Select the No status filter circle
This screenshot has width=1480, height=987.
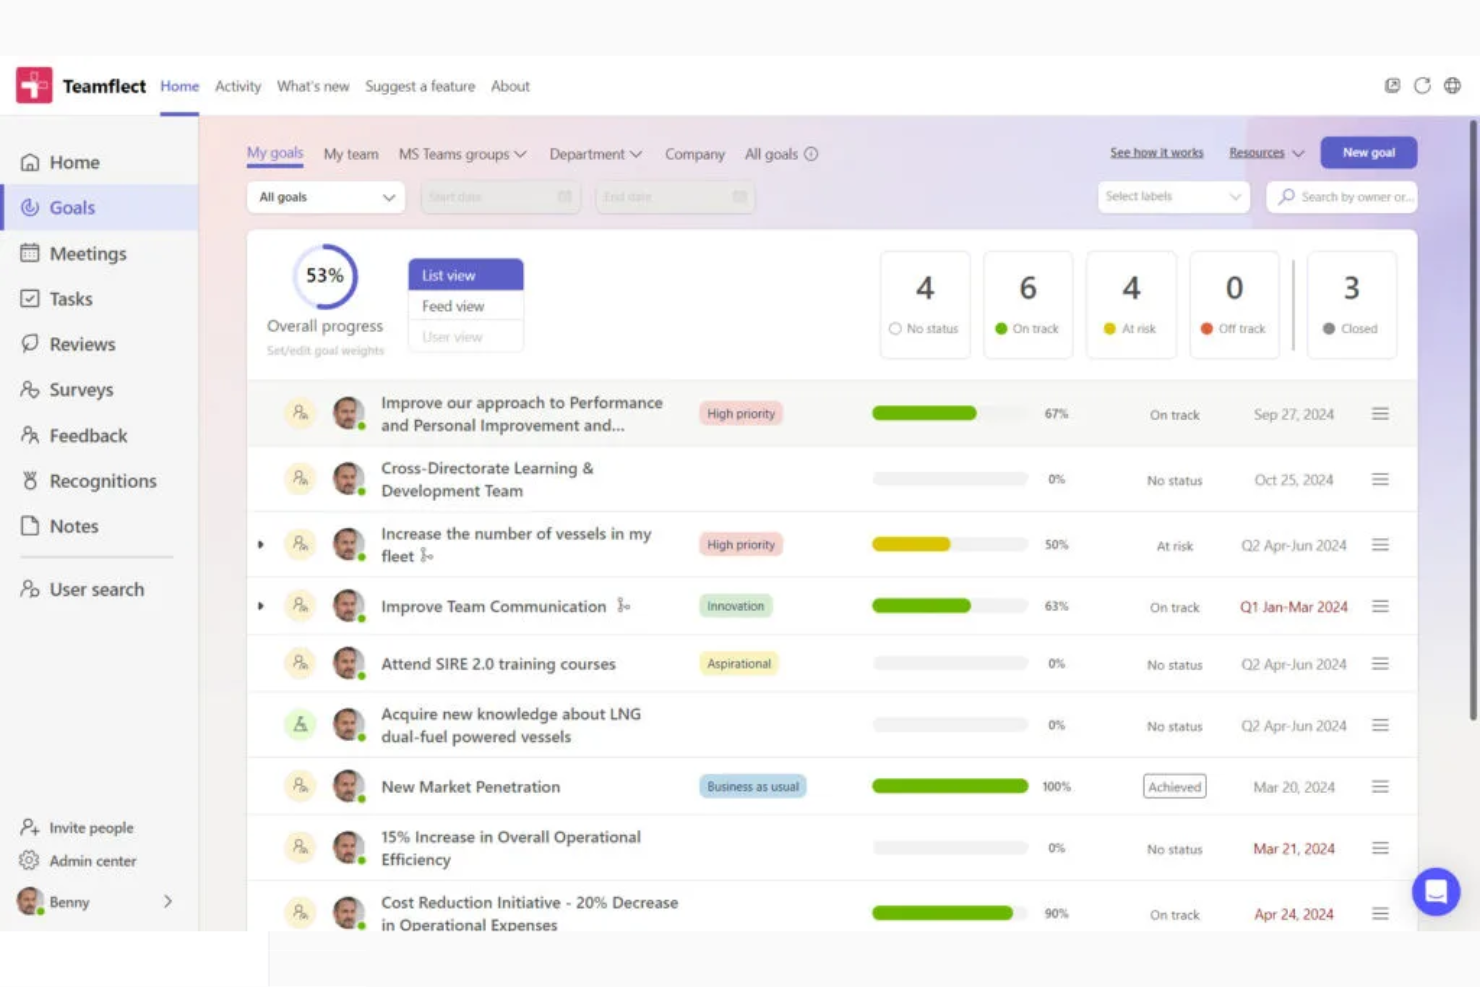tap(895, 328)
